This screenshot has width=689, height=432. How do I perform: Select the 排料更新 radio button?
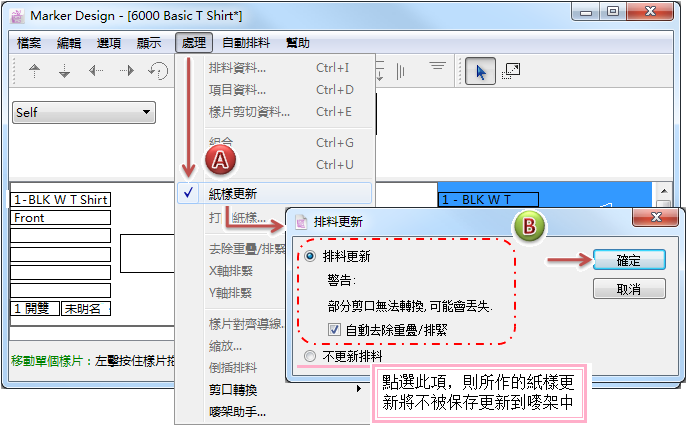click(x=310, y=256)
